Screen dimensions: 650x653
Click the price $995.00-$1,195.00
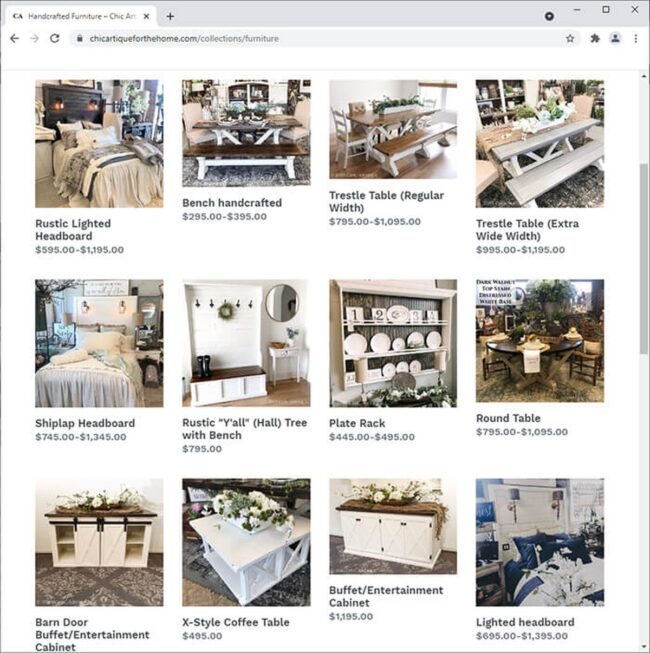520,250
